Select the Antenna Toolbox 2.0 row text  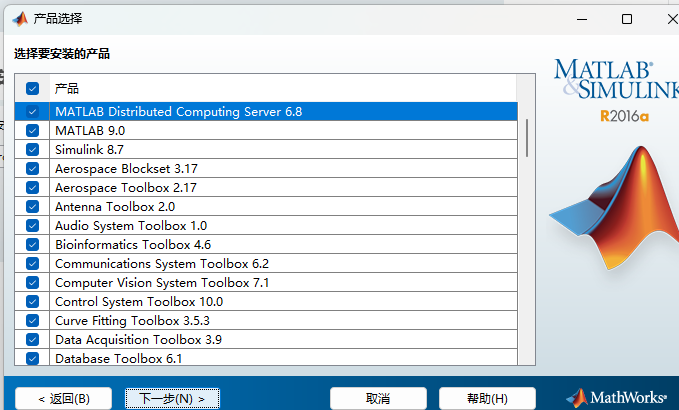pos(115,207)
